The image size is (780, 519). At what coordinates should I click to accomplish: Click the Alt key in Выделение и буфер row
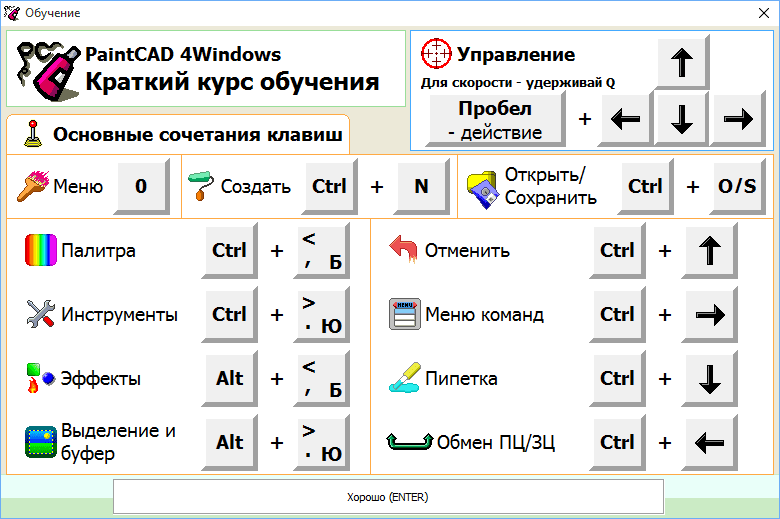tap(229, 442)
